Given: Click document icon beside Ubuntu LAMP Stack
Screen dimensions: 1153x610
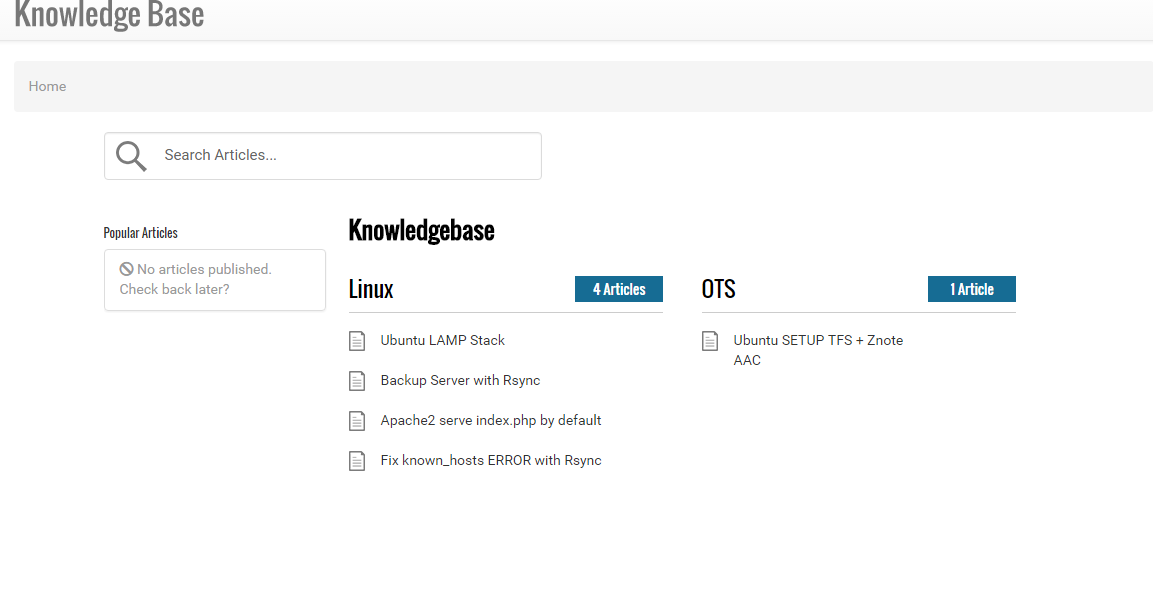Looking at the screenshot, I should click(x=357, y=341).
